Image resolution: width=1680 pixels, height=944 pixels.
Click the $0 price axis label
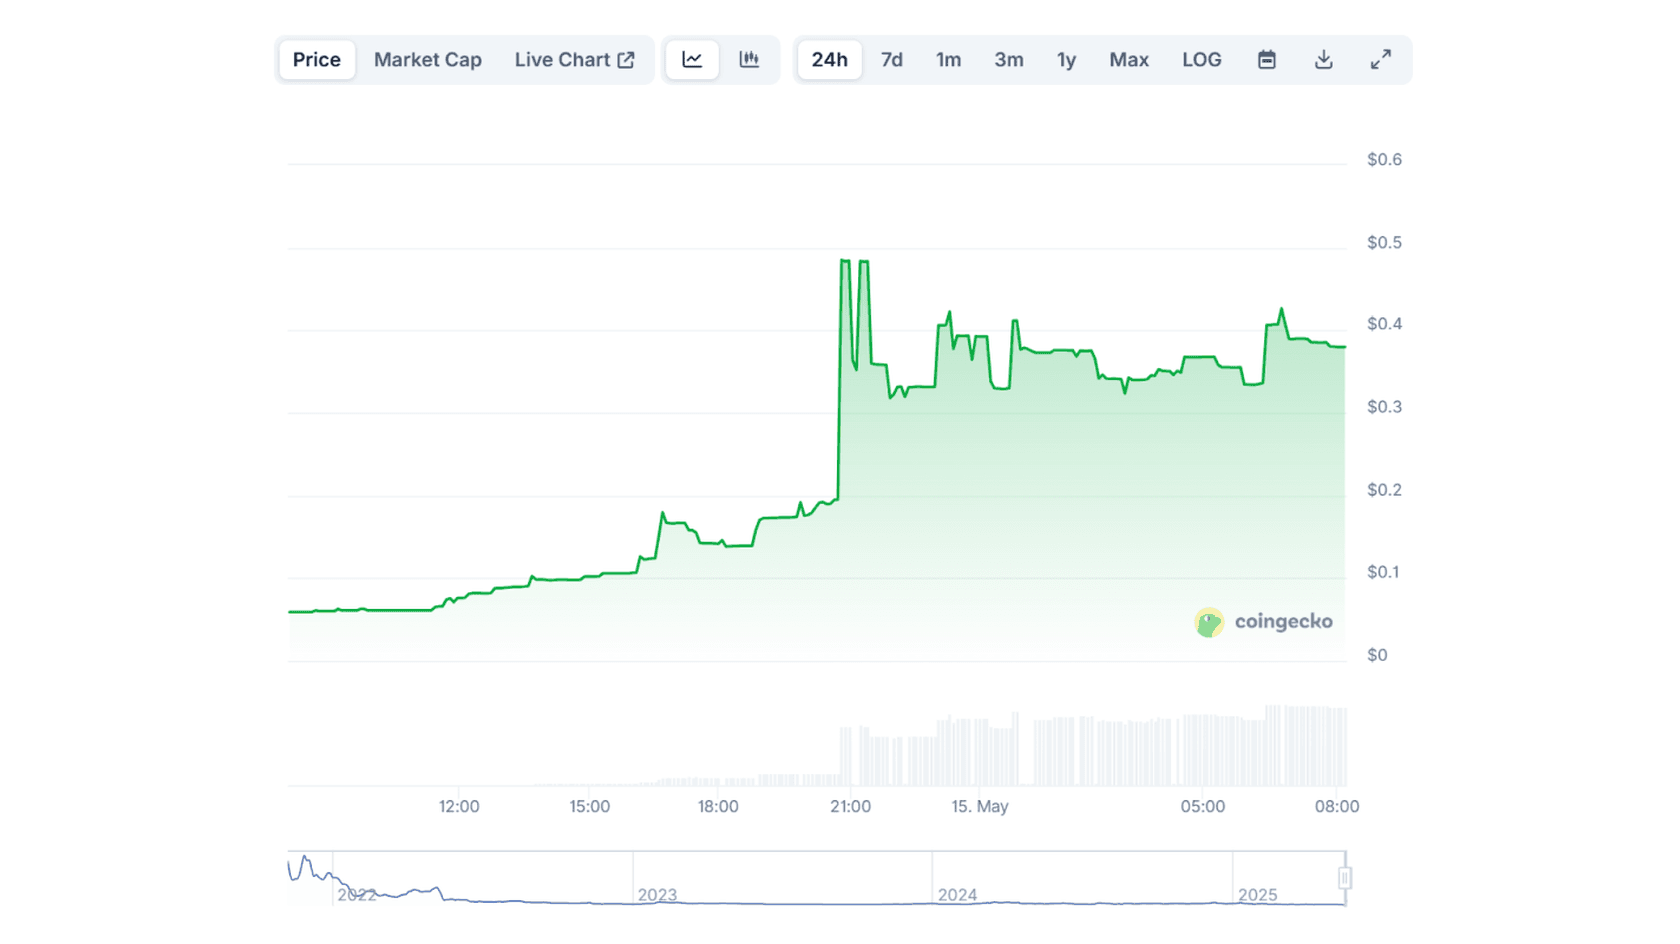1377,655
